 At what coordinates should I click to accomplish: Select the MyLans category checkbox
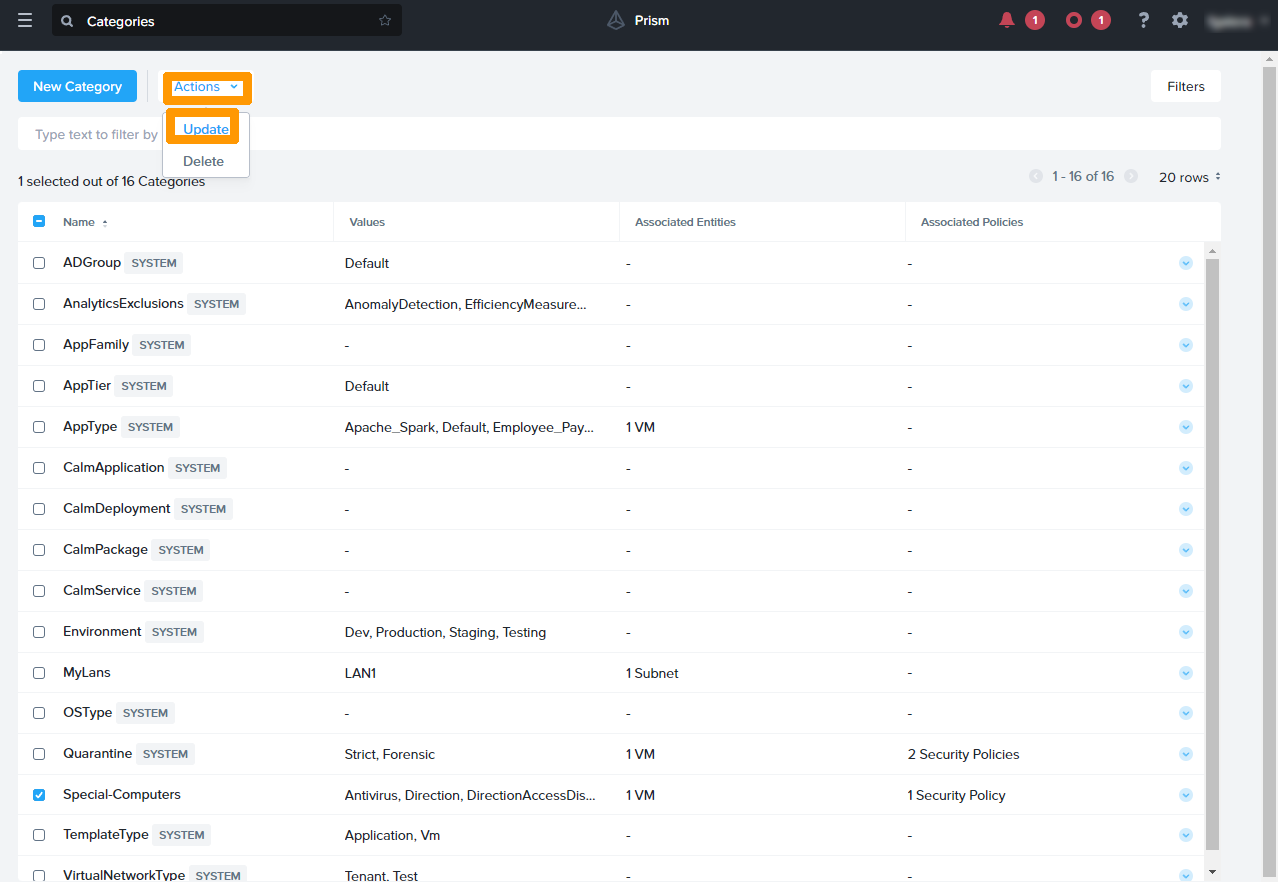39,673
